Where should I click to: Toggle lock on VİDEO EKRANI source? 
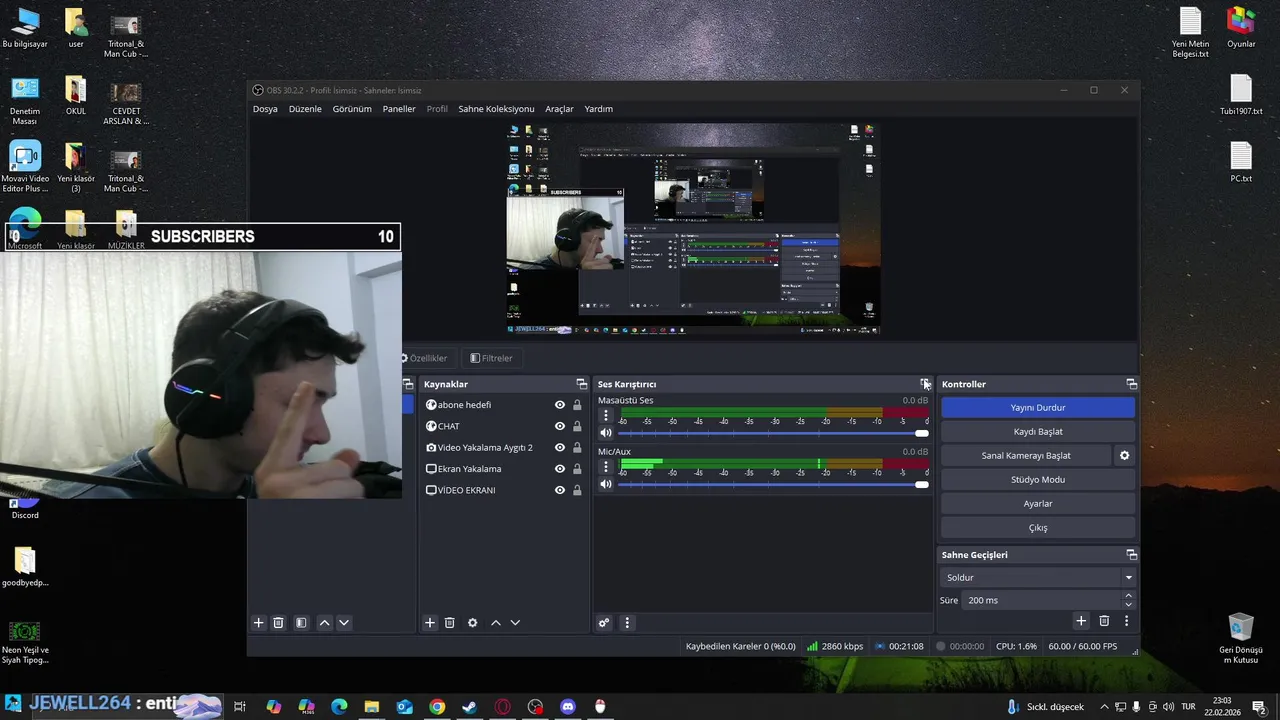point(577,490)
